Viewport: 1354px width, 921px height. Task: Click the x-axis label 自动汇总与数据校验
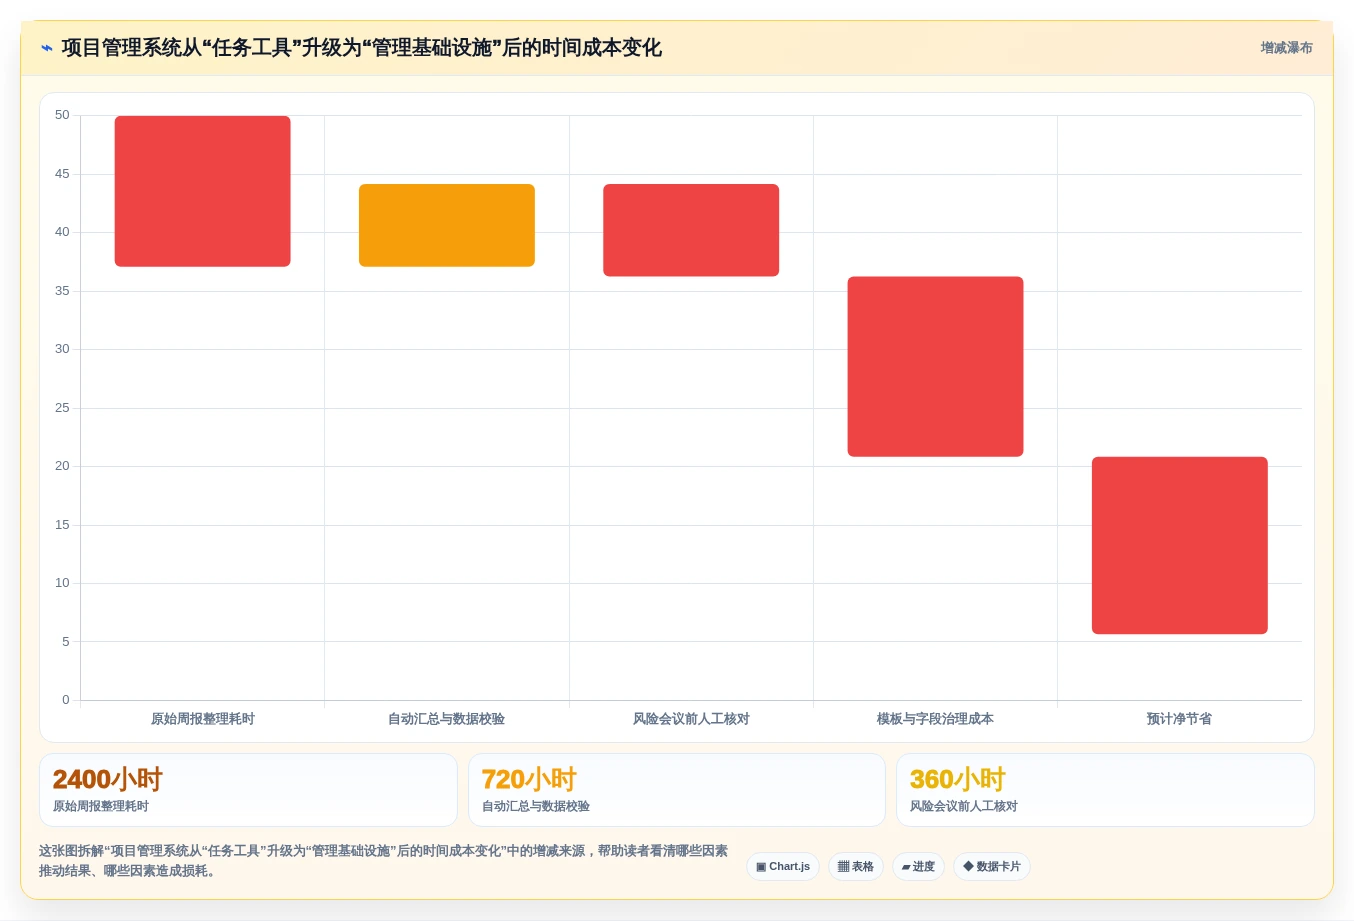click(x=447, y=719)
